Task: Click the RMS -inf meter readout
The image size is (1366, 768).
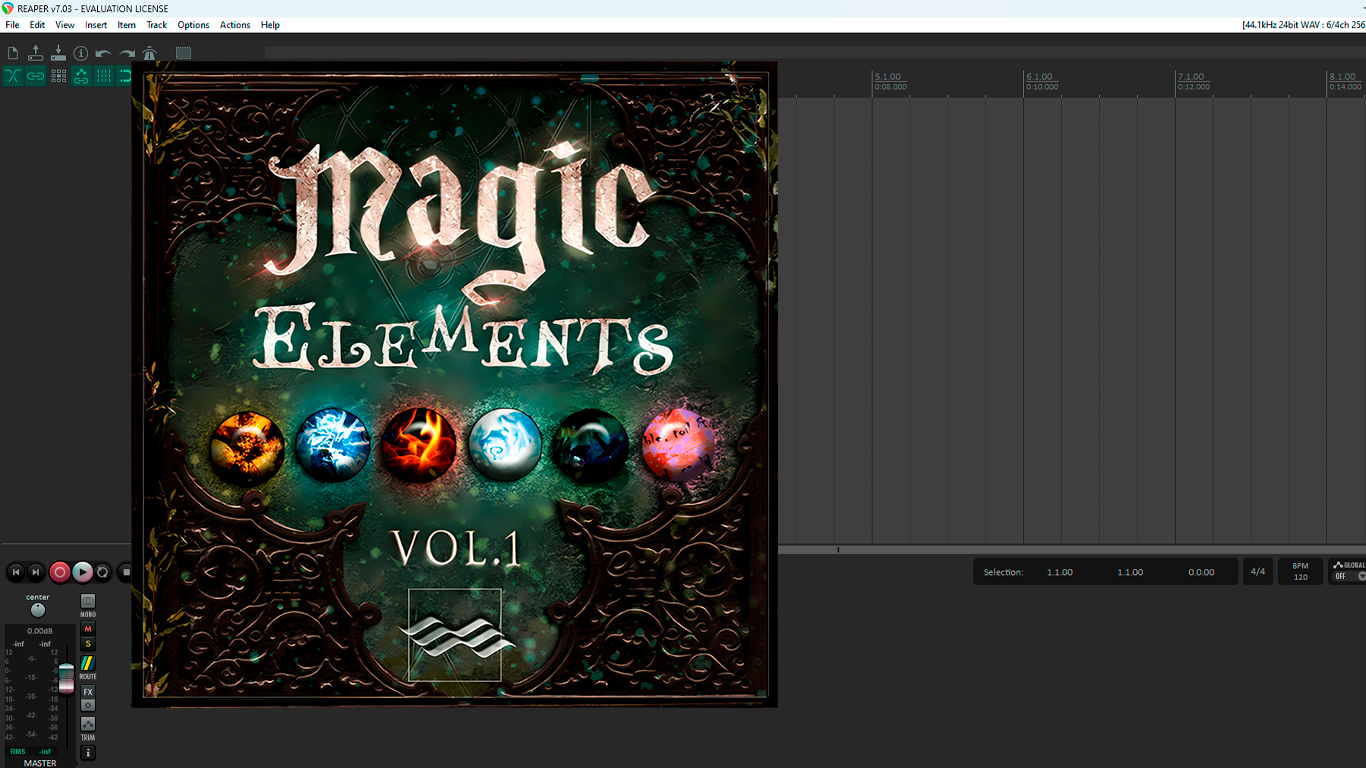Action: tap(31, 751)
